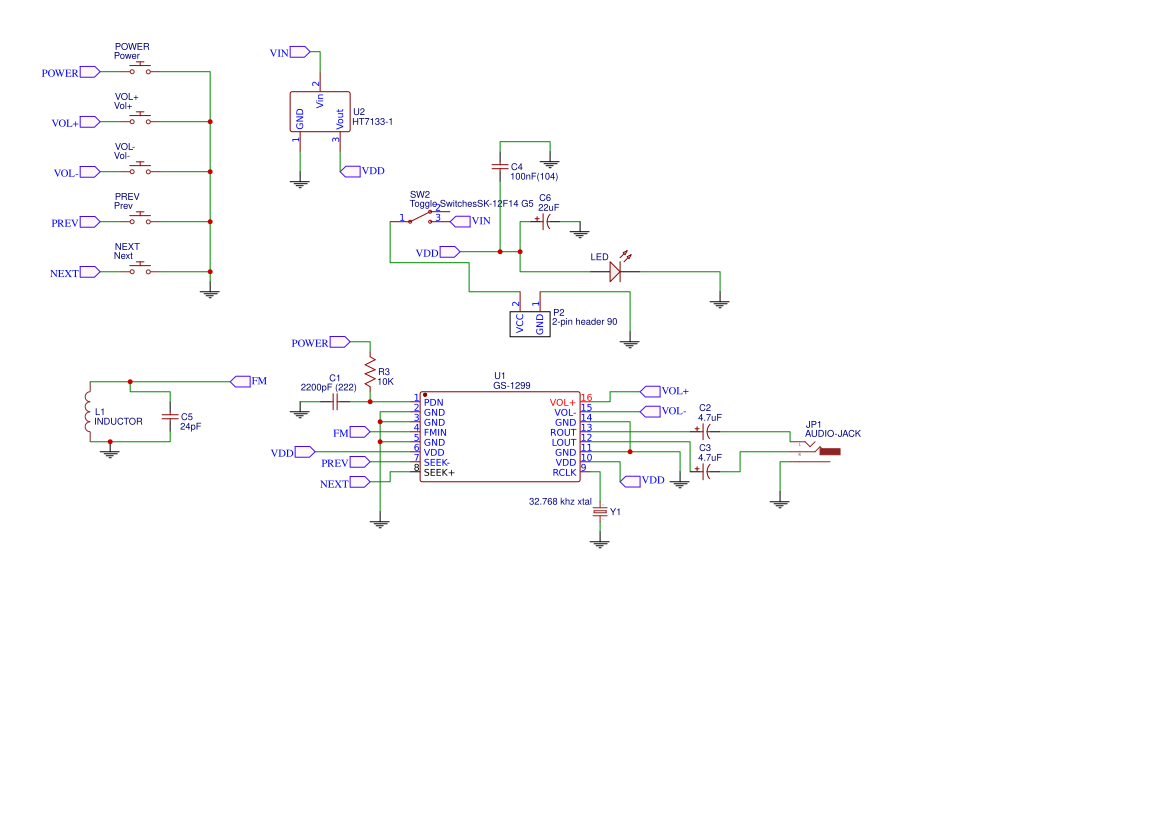Select the red VOL+ pin 16 label on U1
1169x828 pixels.
[x=563, y=402]
